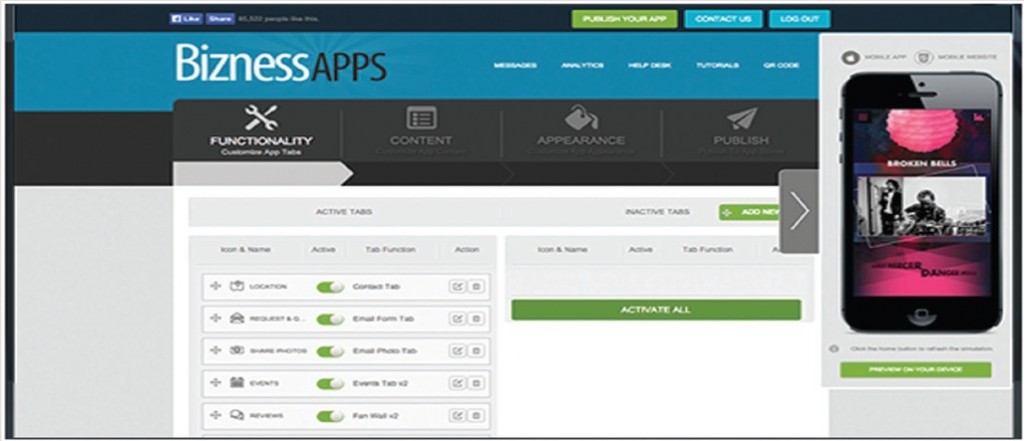Screen dimensions: 1024x441
Task: Grab the Share Photos row move handle
Action: click(216, 351)
